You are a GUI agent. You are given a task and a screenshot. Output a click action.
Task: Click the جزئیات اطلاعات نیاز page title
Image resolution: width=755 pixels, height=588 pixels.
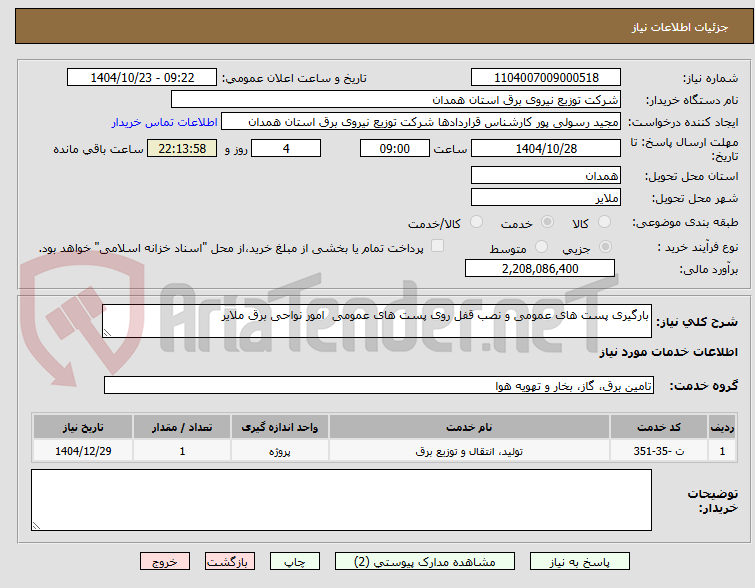tap(679, 27)
